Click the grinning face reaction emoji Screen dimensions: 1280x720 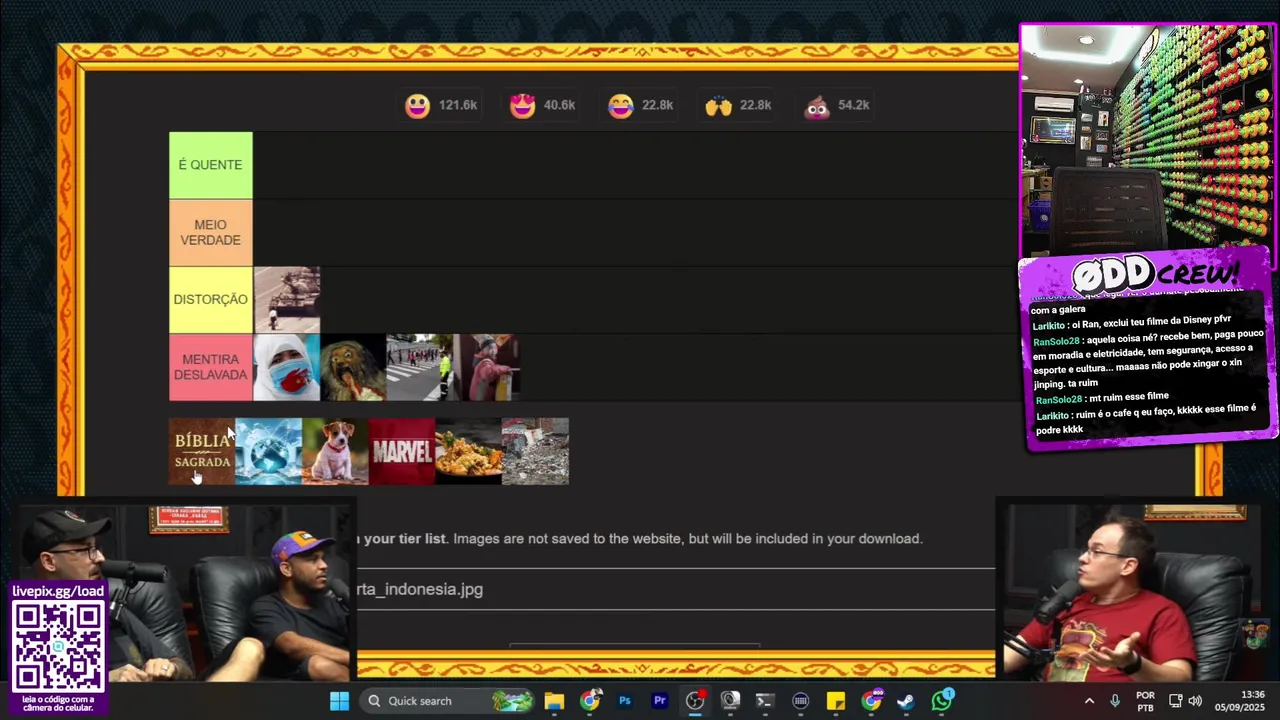[417, 105]
